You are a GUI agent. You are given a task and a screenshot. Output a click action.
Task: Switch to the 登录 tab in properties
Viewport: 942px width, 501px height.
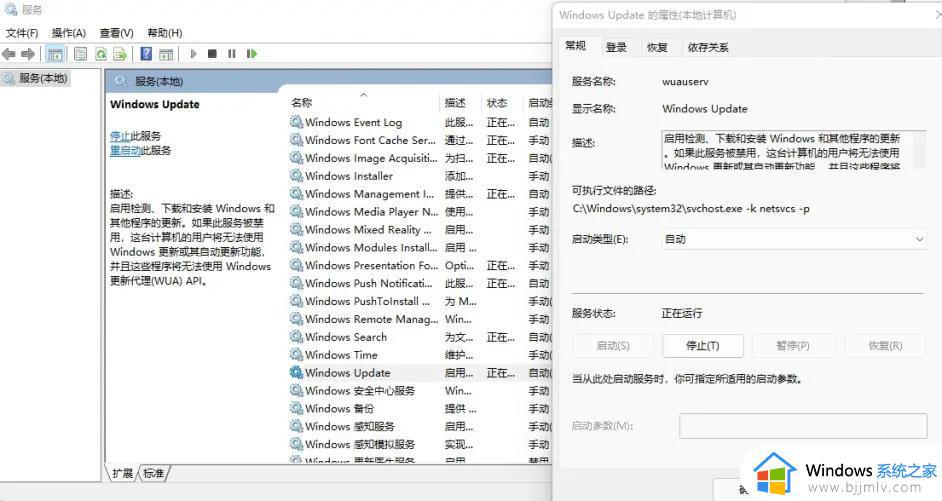point(616,47)
